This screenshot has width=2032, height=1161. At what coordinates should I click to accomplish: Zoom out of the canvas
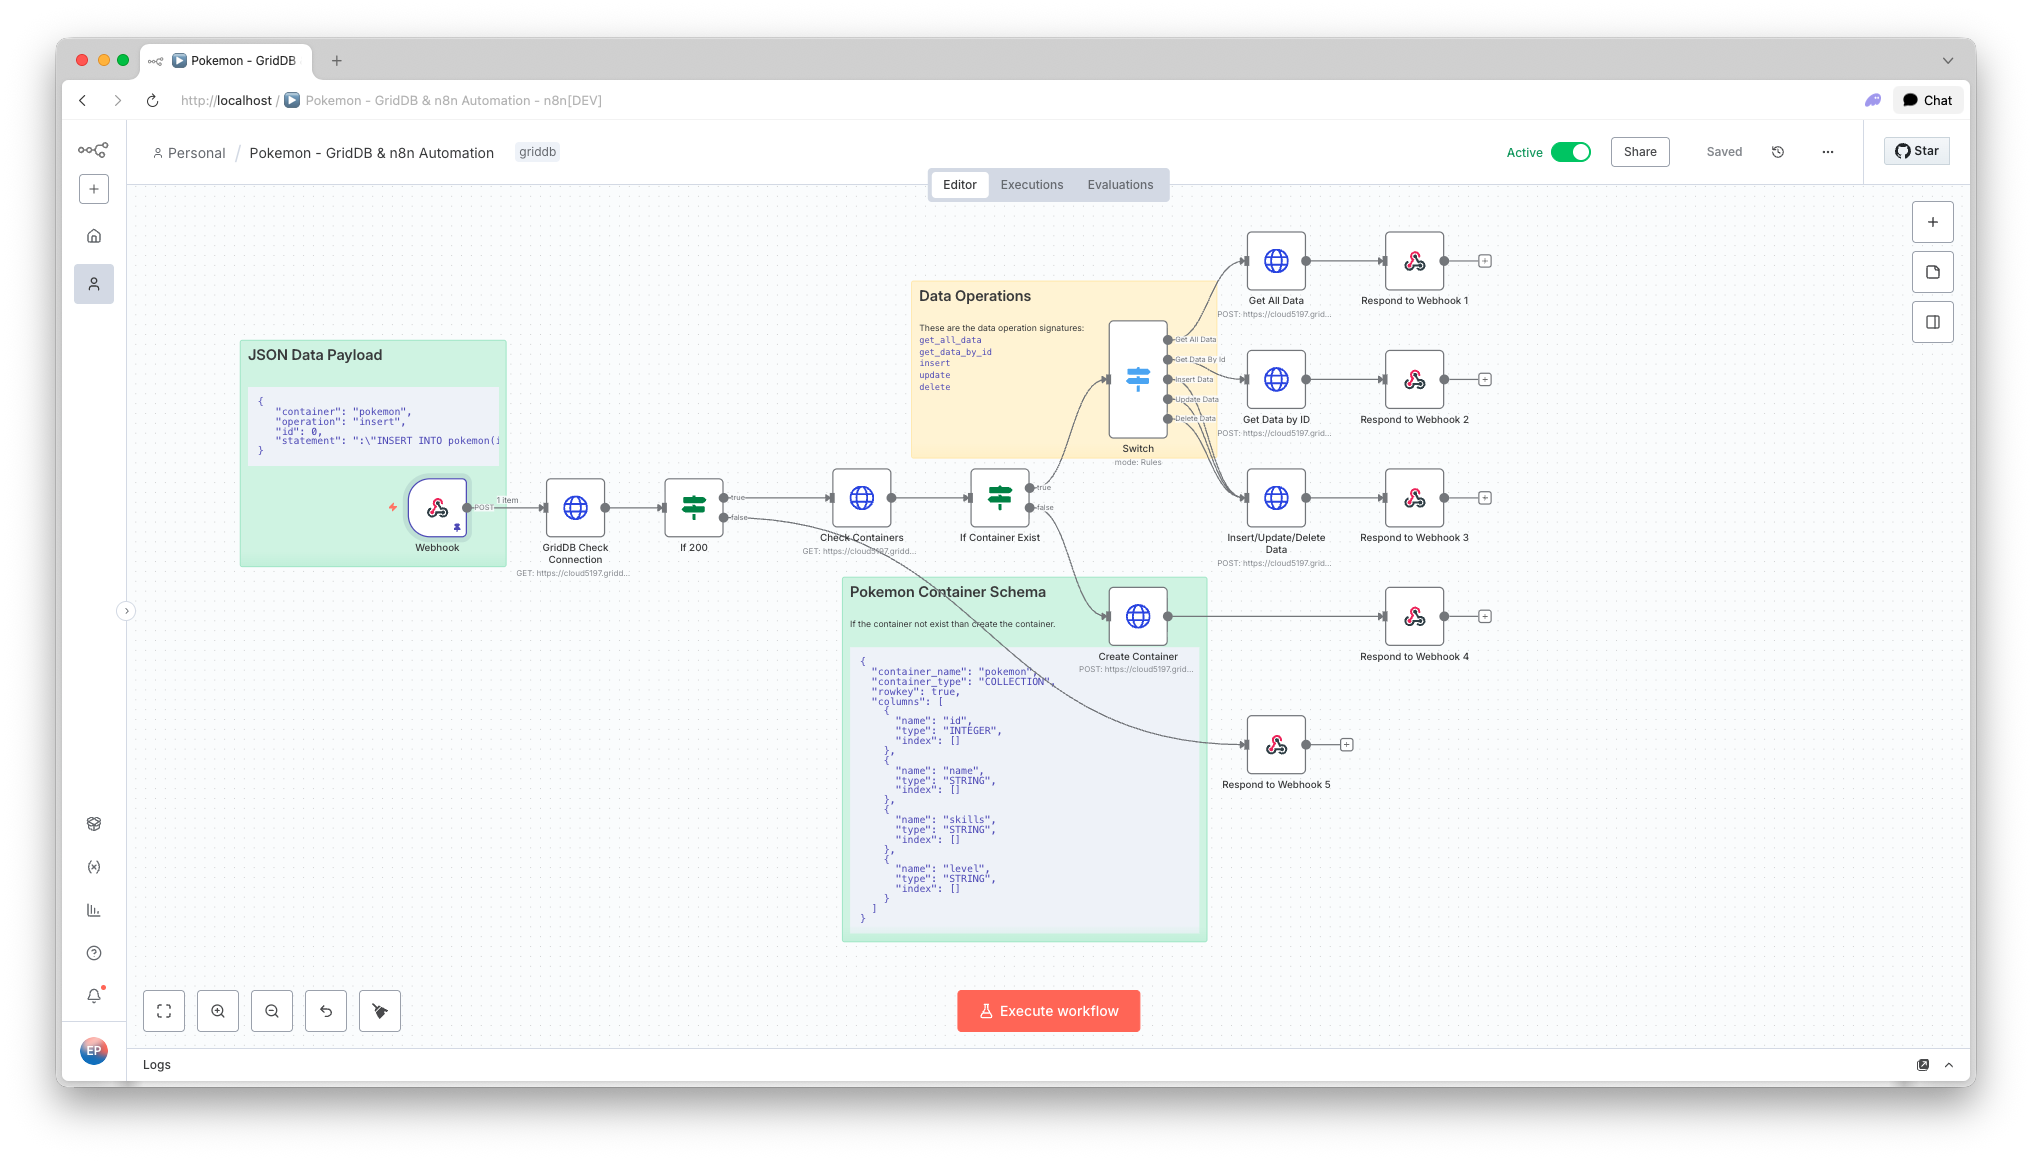(x=272, y=1011)
